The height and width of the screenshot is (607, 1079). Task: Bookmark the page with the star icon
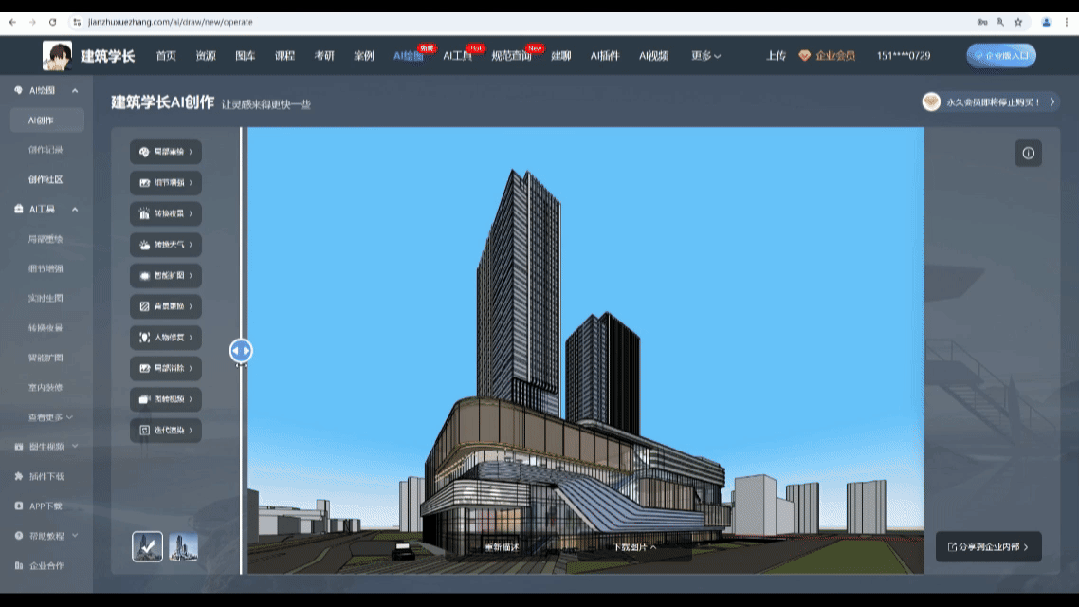coord(1018,22)
